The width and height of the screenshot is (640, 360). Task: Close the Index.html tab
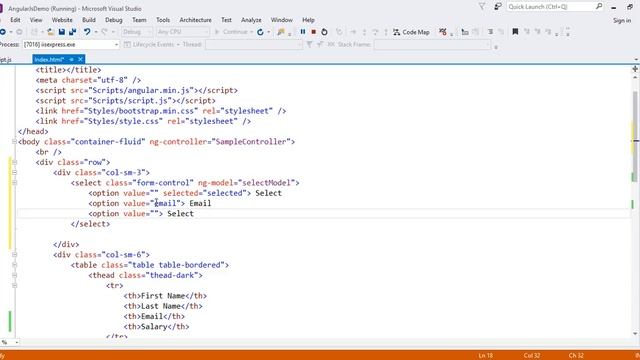pyautogui.click(x=80, y=60)
